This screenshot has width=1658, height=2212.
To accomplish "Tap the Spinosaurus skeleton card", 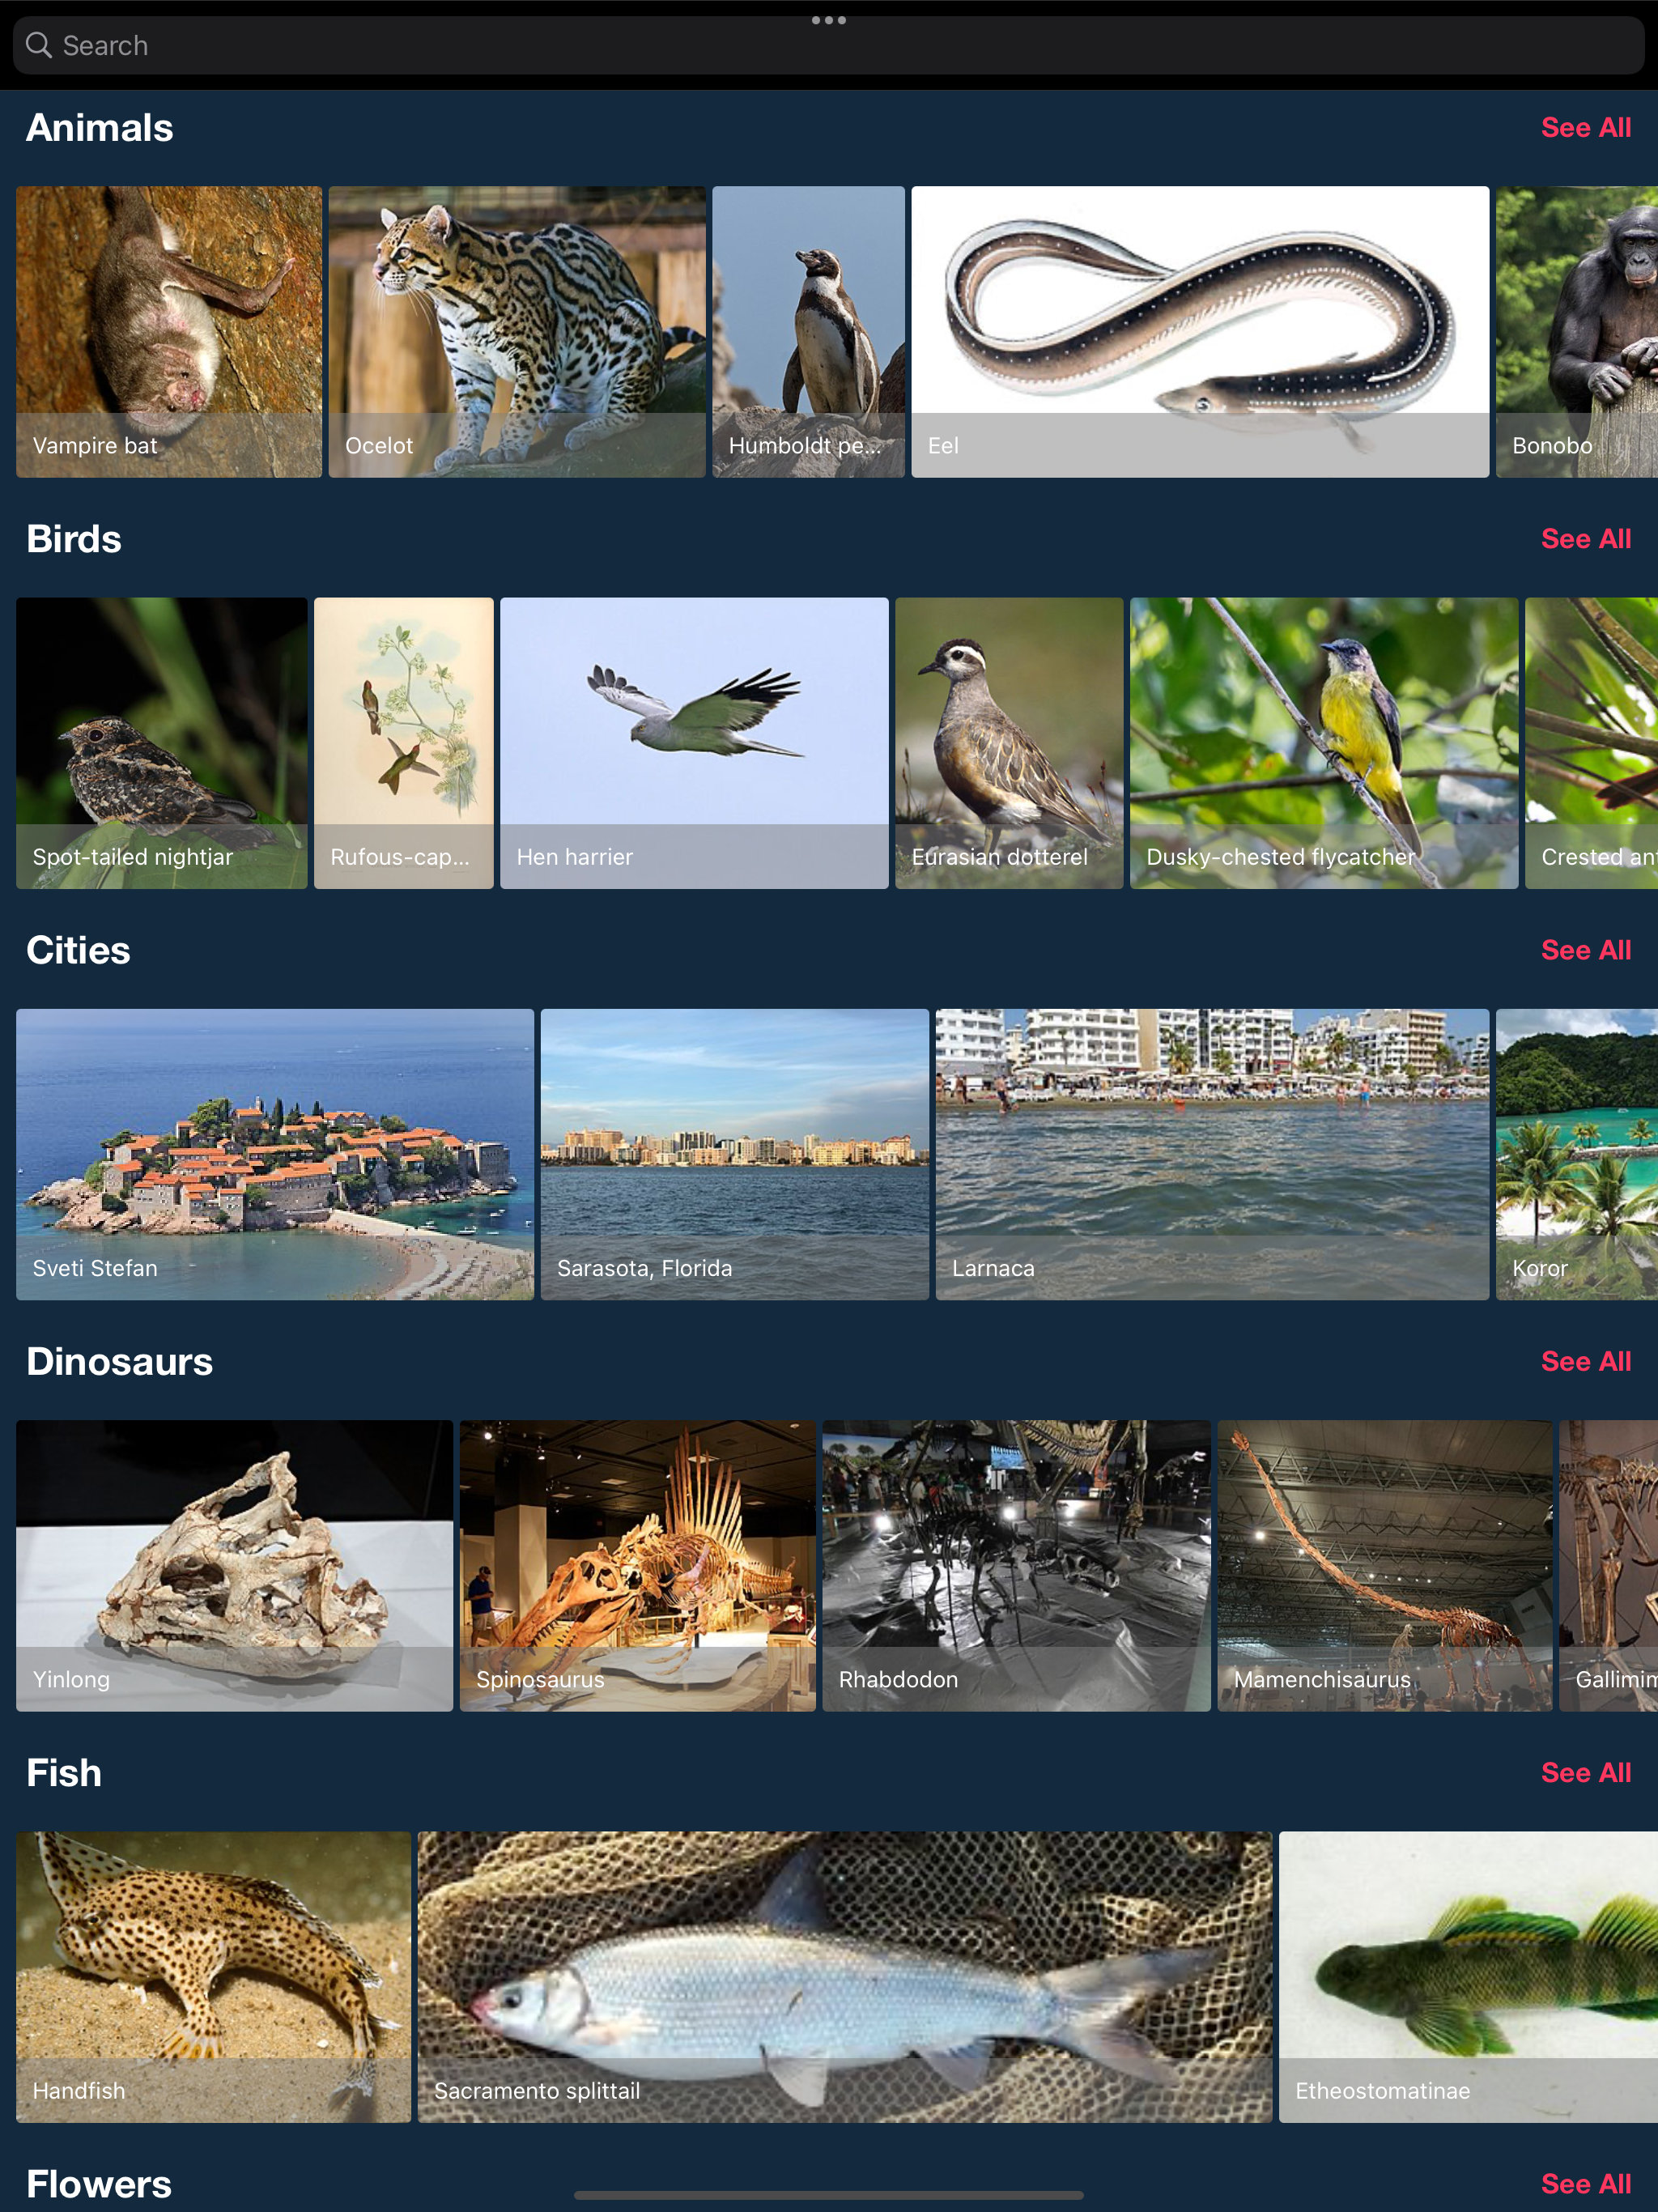I will click(x=637, y=1565).
